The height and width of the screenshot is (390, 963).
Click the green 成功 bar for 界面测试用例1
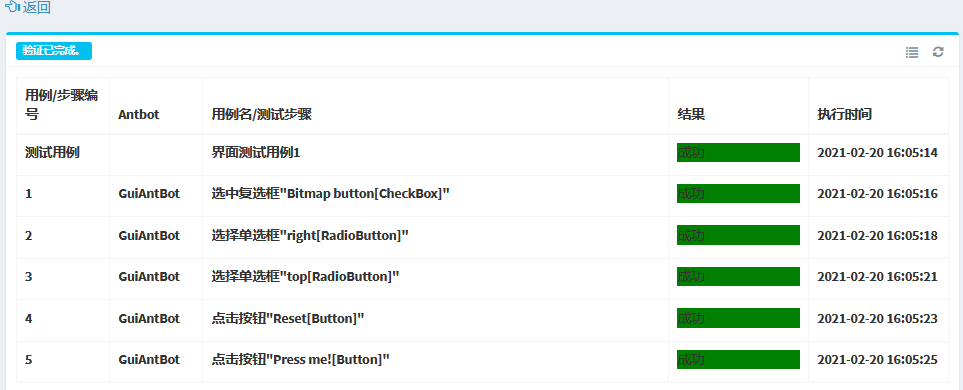pyautogui.click(x=738, y=152)
